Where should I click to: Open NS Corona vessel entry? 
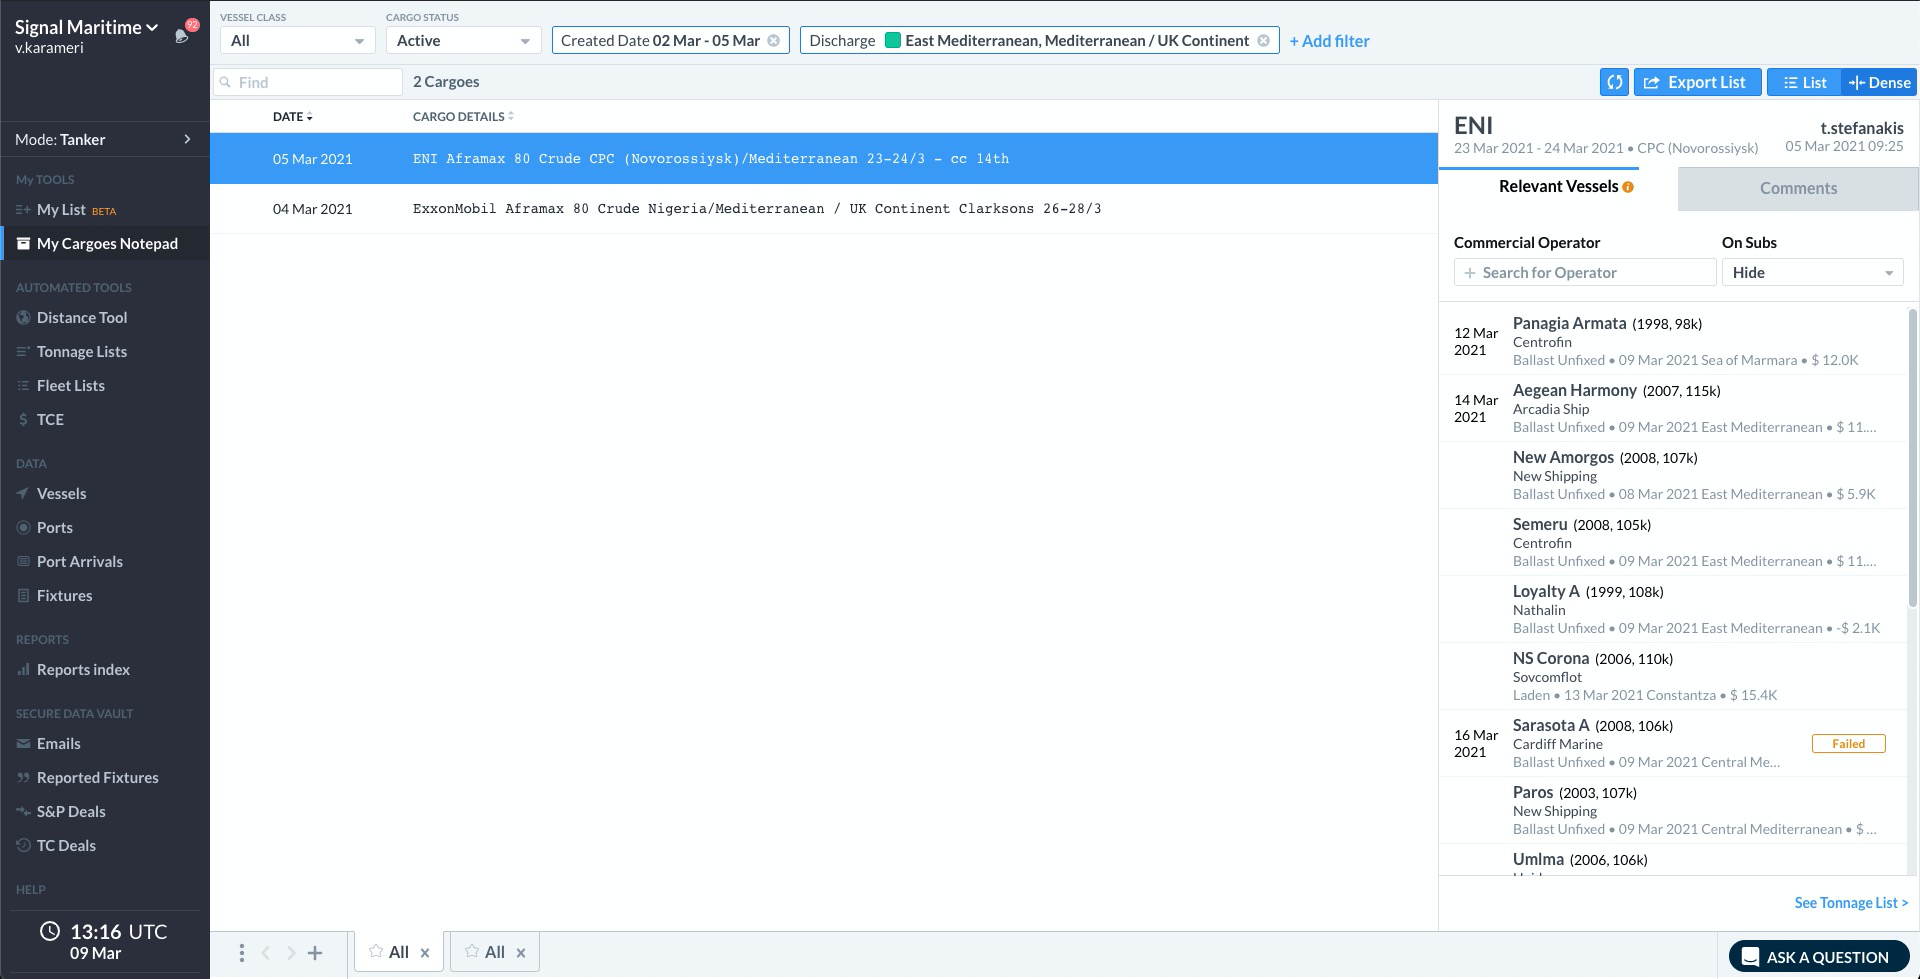click(x=1672, y=676)
